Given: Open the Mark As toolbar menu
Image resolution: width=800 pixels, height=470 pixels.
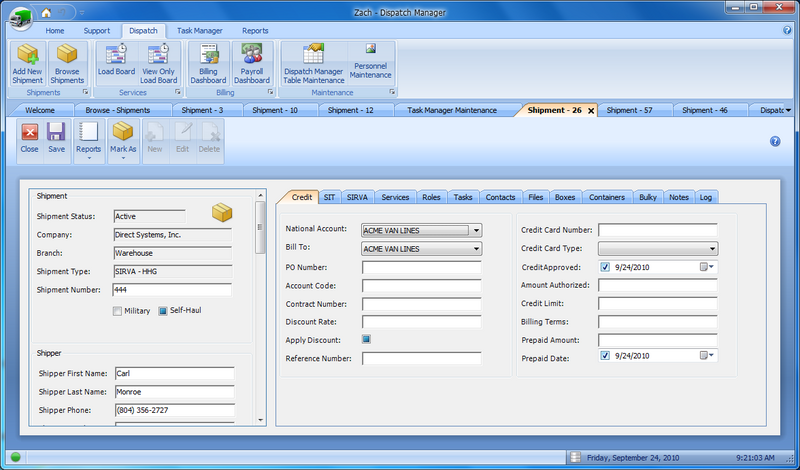Looking at the screenshot, I should pos(123,140).
